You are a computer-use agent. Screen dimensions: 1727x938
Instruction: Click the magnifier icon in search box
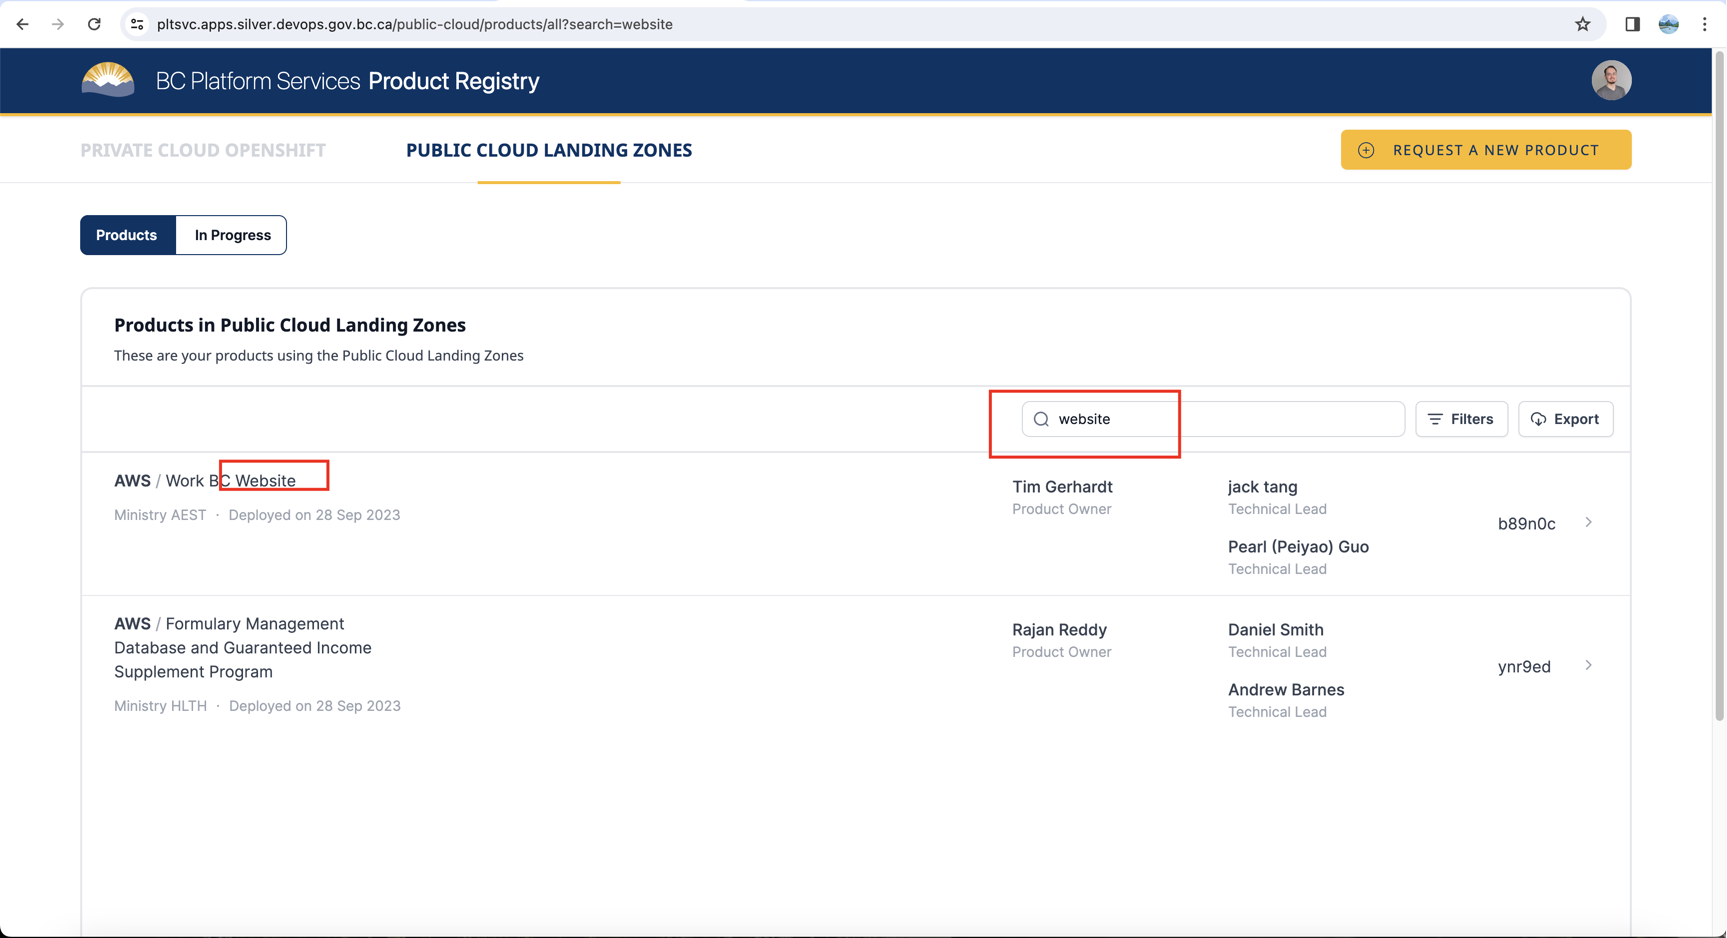(x=1041, y=419)
